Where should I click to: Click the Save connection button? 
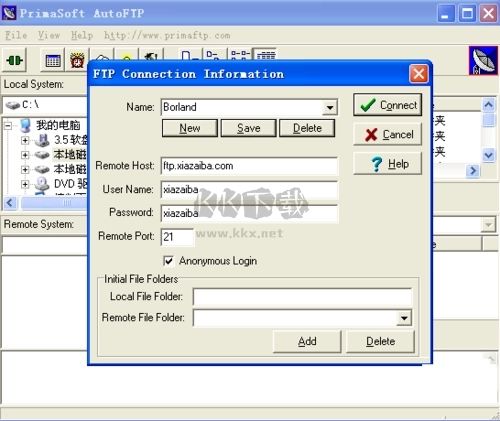click(249, 128)
